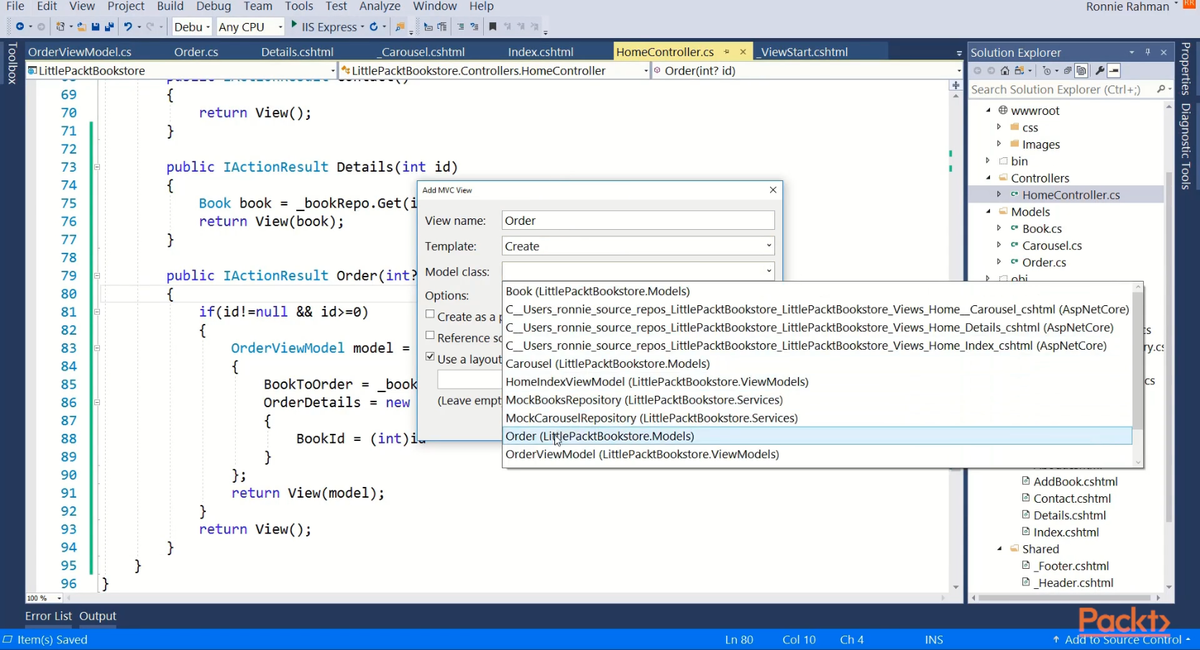Open the Build menu

[x=170, y=6]
